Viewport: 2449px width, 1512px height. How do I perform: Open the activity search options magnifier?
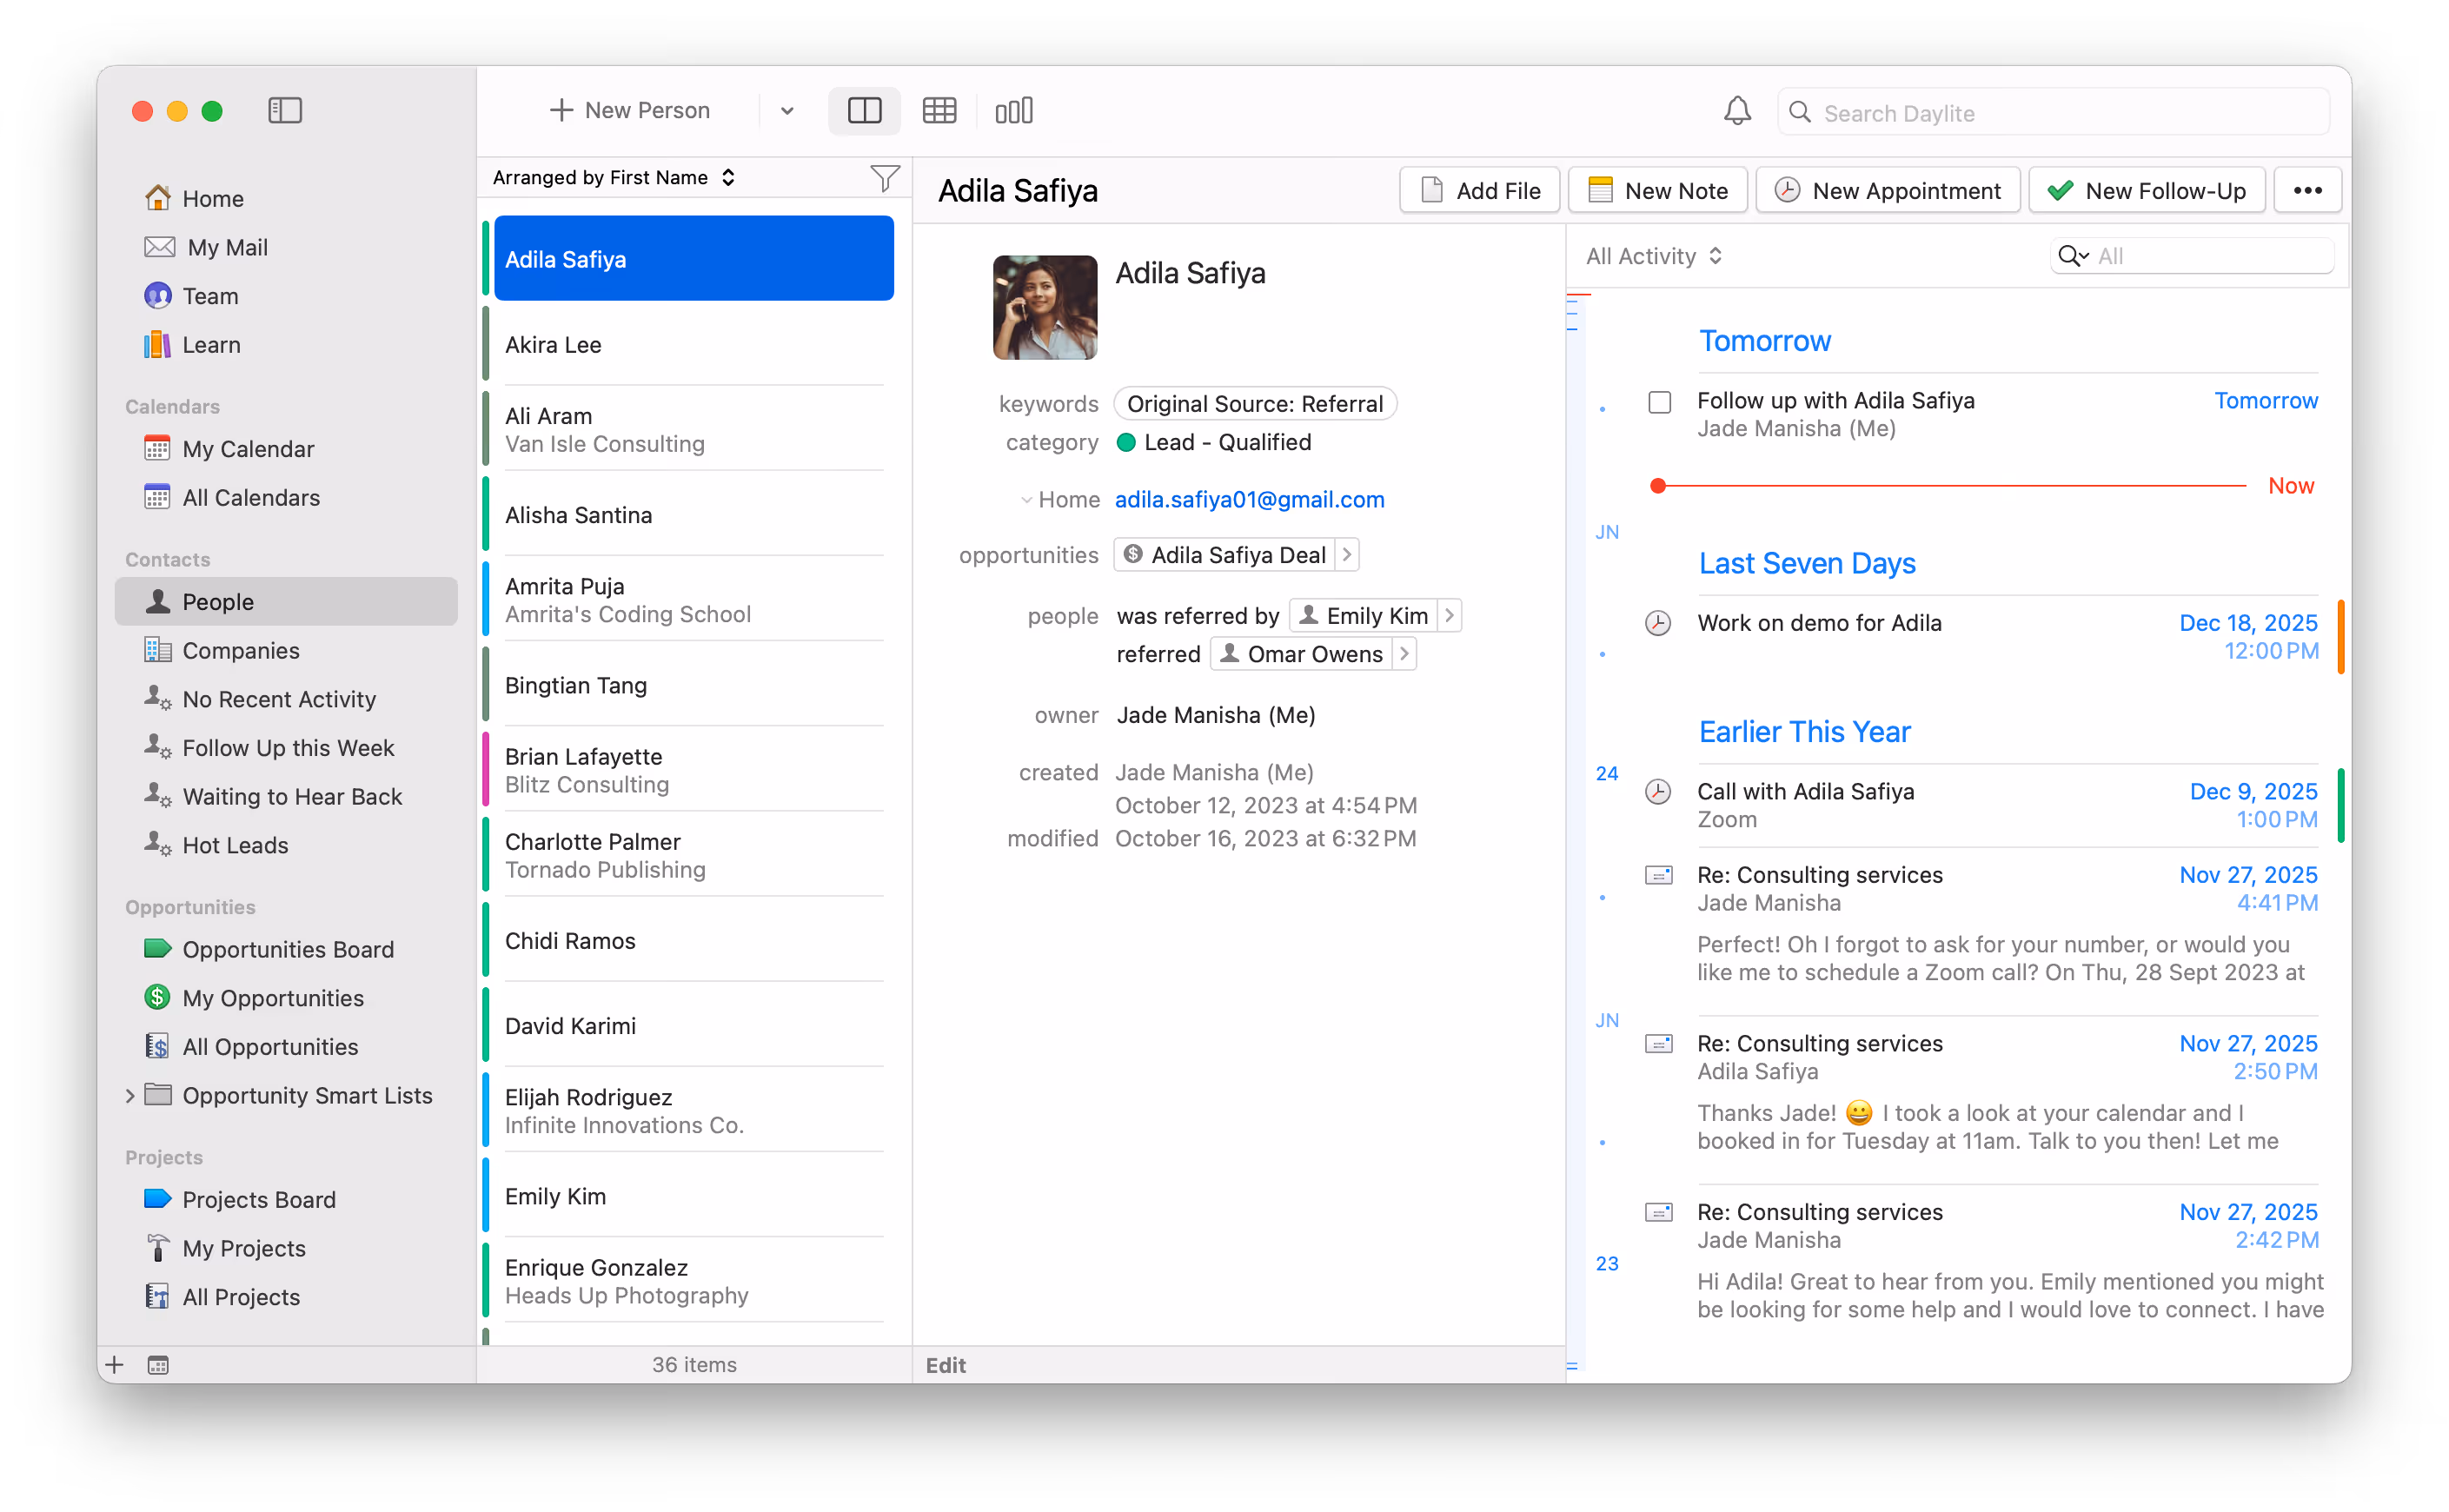pyautogui.click(x=2072, y=257)
